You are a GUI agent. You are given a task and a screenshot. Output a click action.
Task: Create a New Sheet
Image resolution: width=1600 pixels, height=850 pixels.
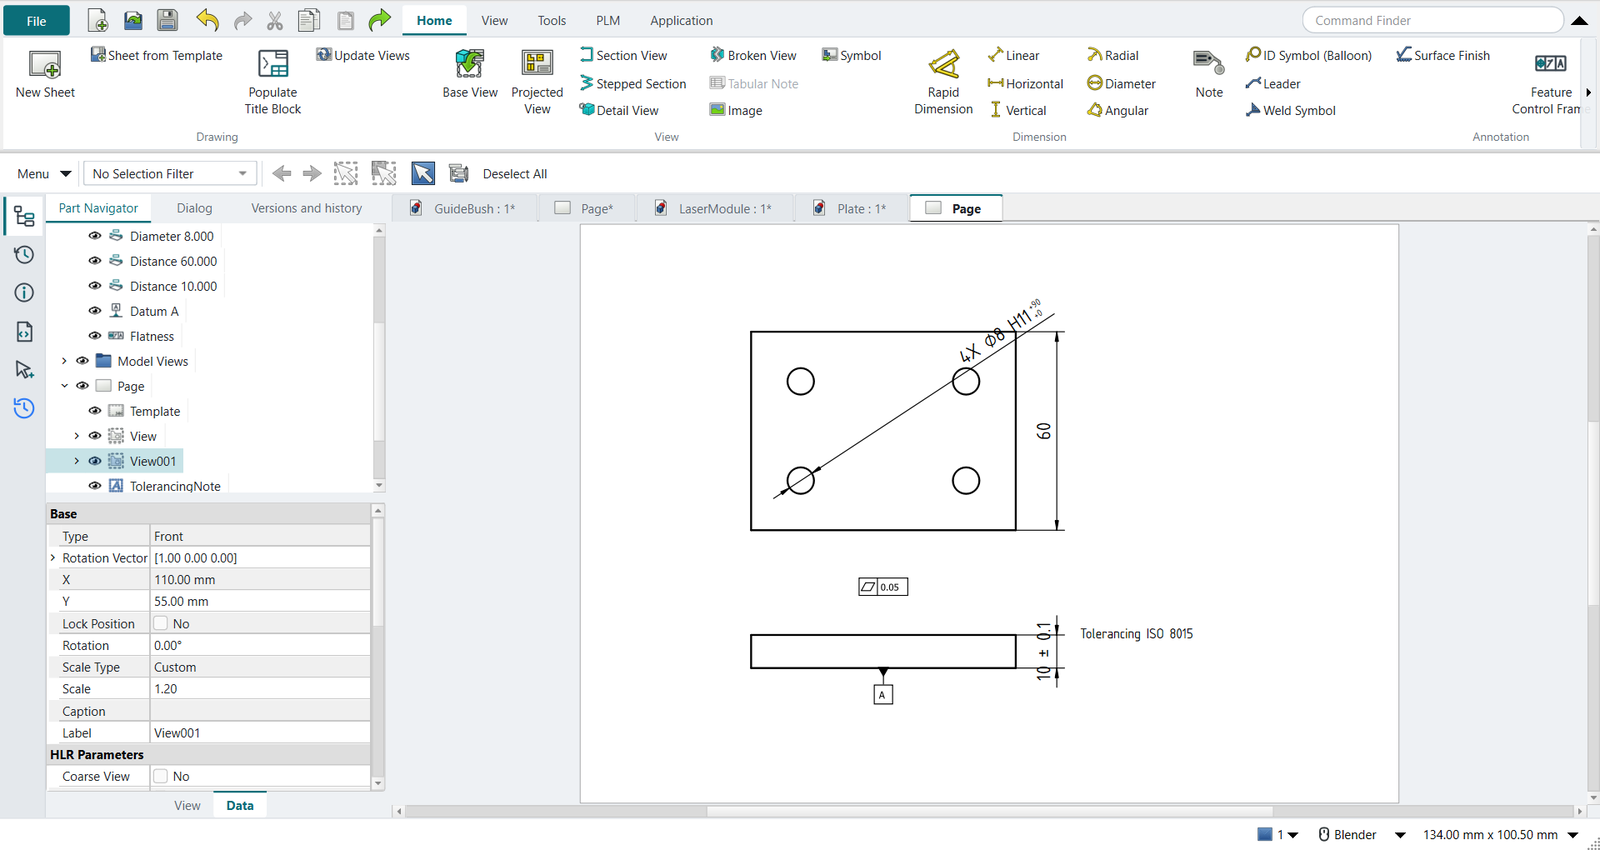click(45, 74)
